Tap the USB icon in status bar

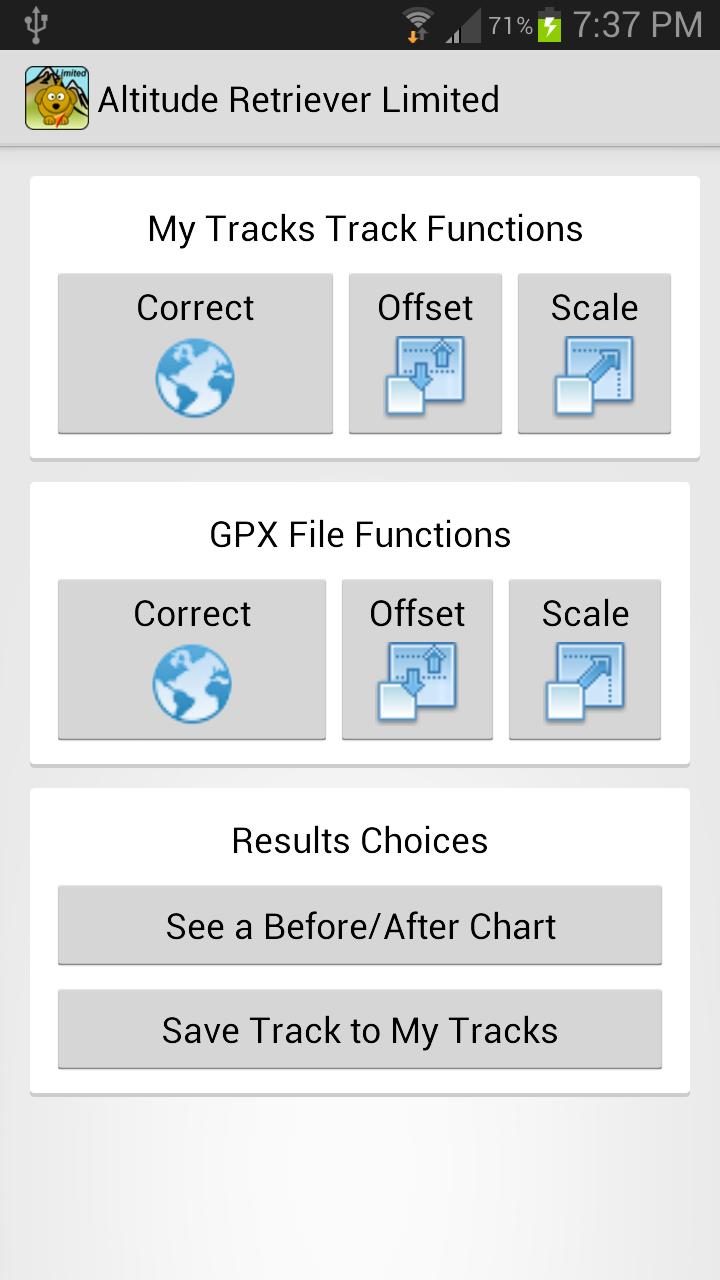click(x=36, y=25)
